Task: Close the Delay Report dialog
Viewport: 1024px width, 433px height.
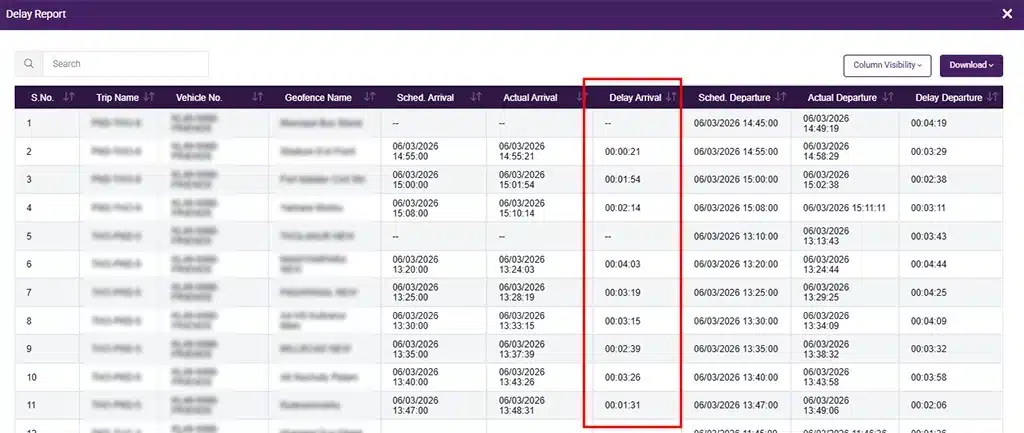Action: pyautogui.click(x=1006, y=14)
